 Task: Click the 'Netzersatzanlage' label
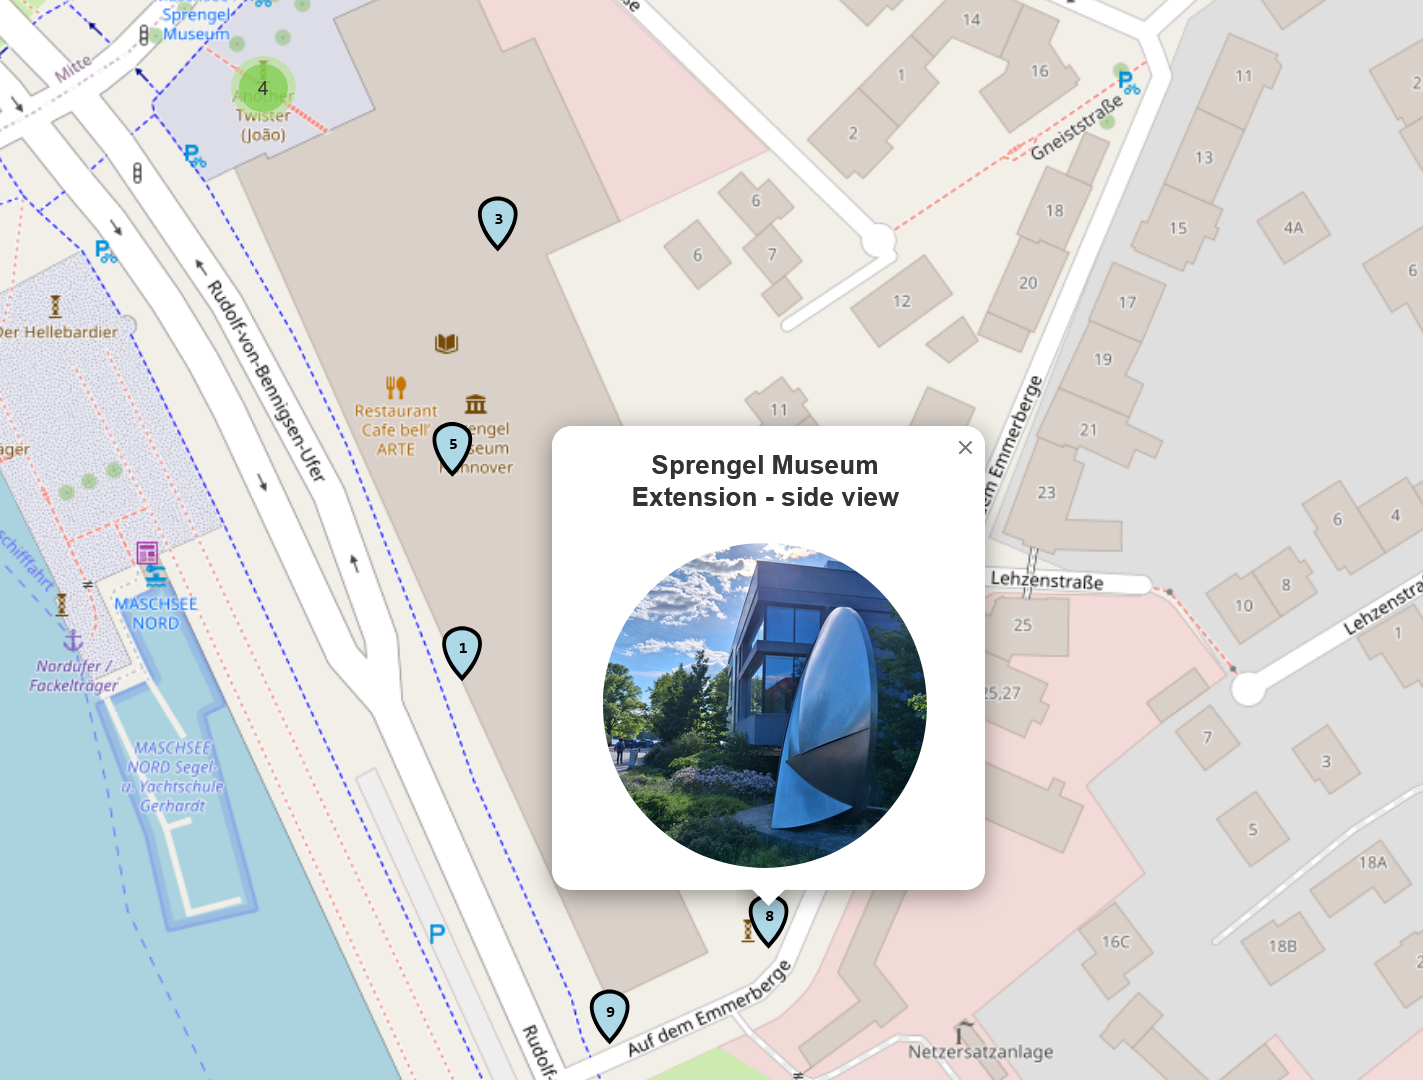point(980,1052)
